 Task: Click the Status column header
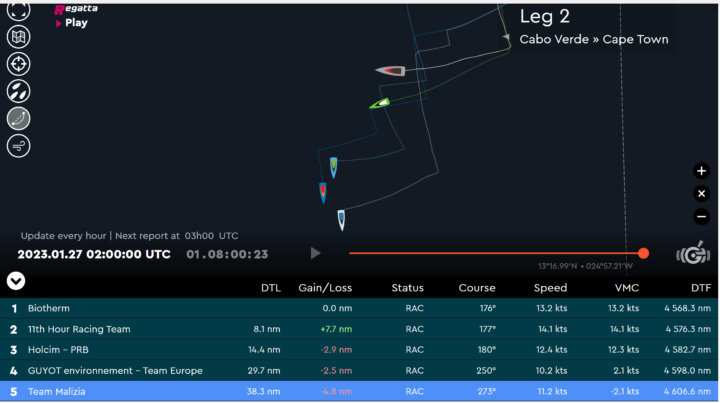point(407,288)
